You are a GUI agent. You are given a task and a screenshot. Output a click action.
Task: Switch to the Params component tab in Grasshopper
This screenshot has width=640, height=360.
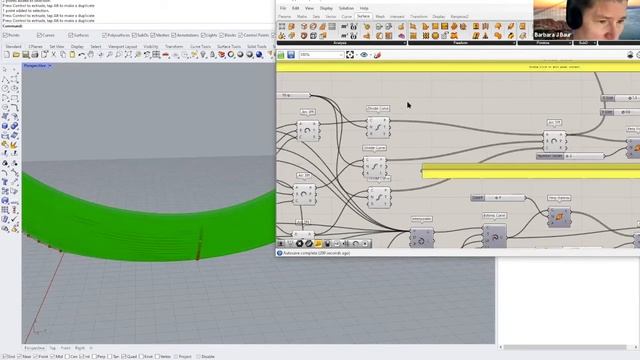click(x=284, y=17)
